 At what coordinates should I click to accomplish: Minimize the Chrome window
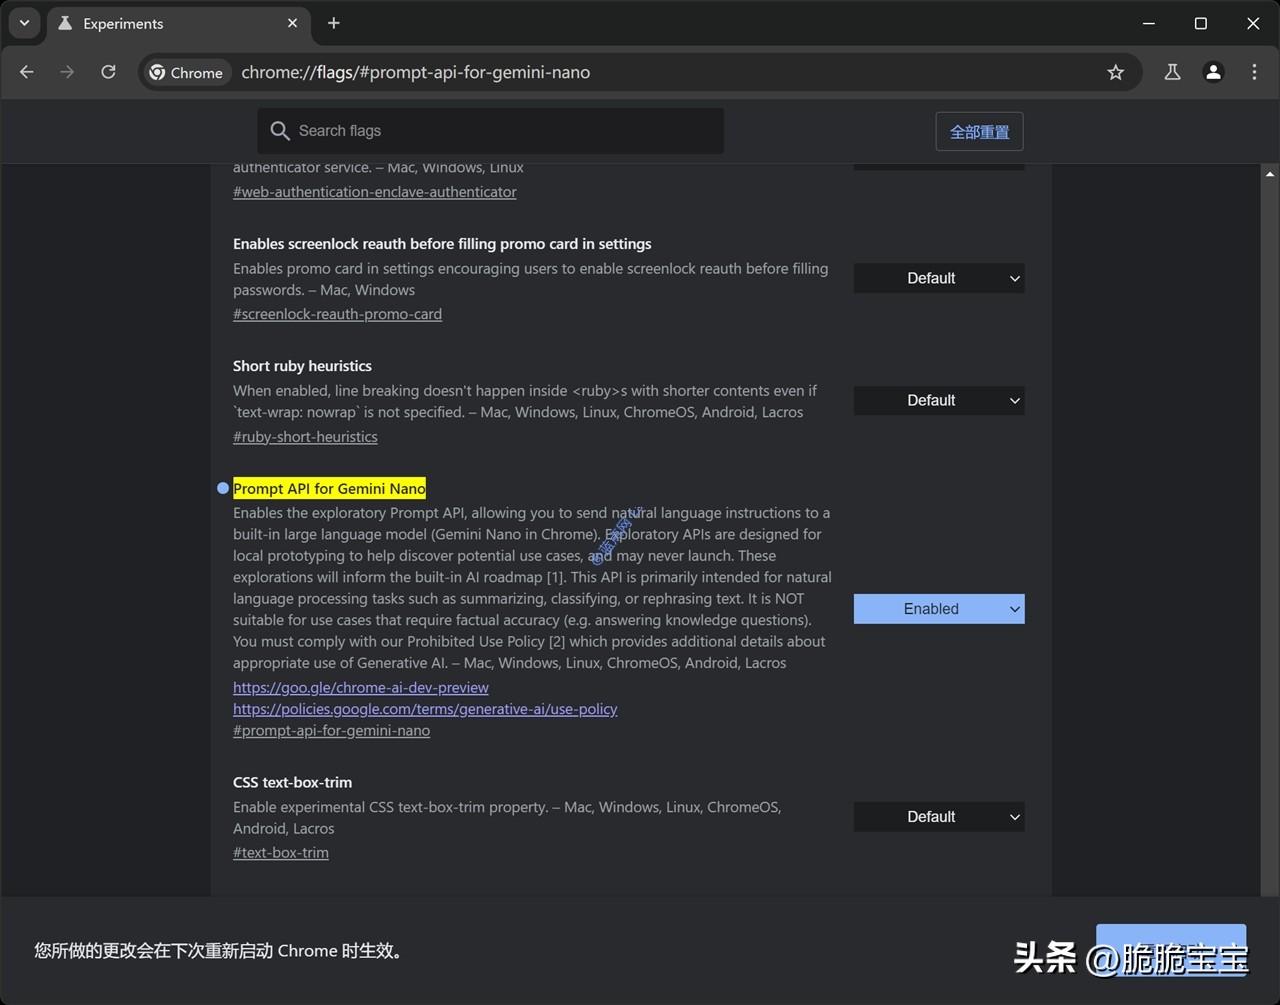click(1149, 23)
